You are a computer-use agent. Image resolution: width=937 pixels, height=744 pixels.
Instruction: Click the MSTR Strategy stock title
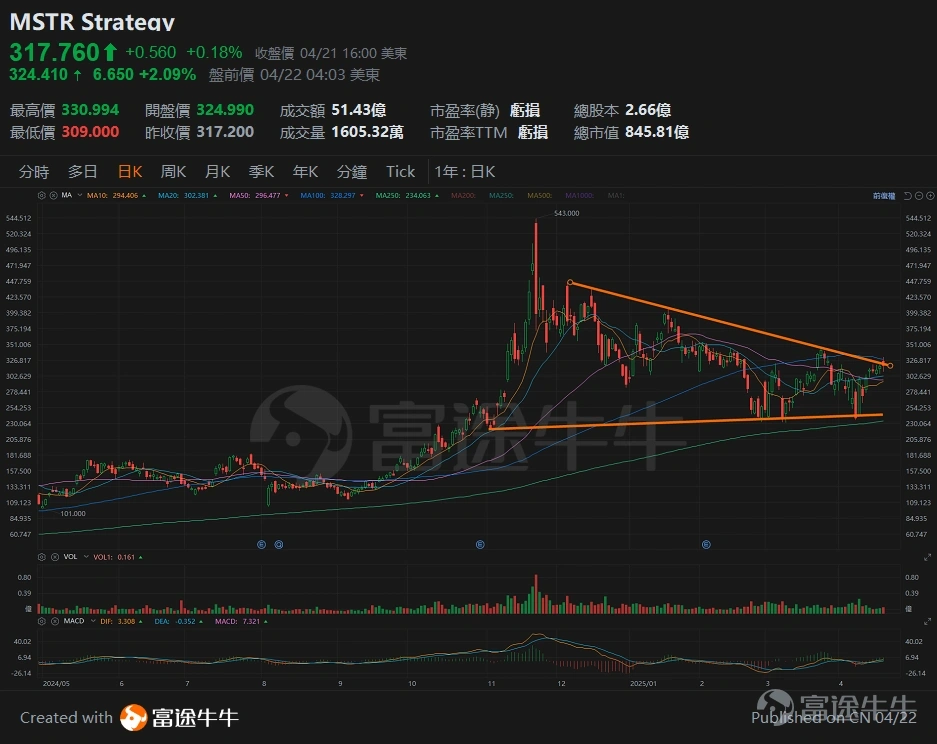[92, 22]
